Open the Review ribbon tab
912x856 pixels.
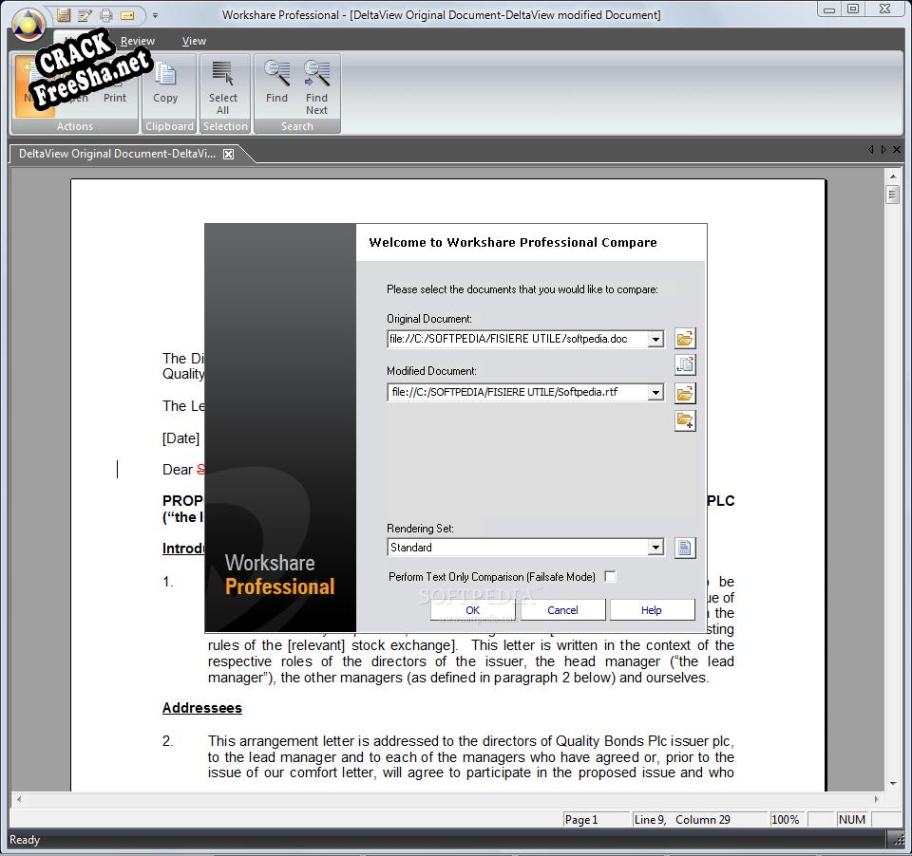coord(137,41)
